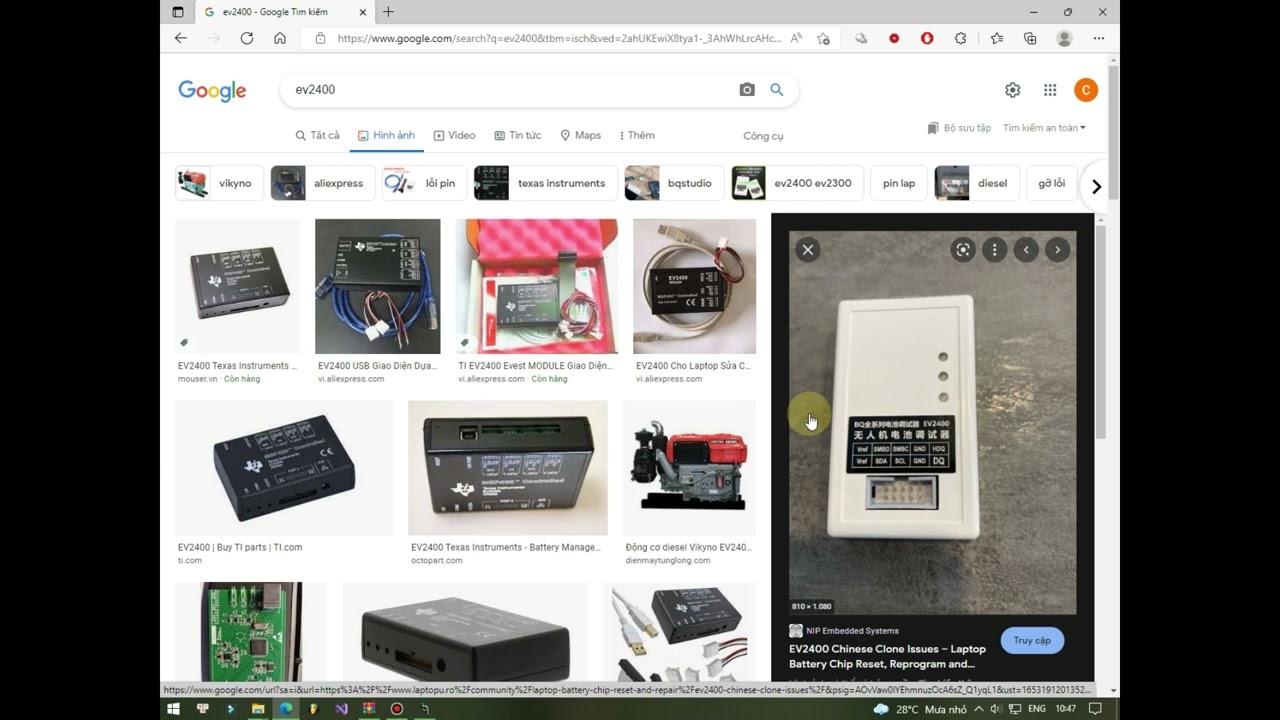Click Công cụ tools button
The width and height of the screenshot is (1280, 720).
tap(763, 135)
